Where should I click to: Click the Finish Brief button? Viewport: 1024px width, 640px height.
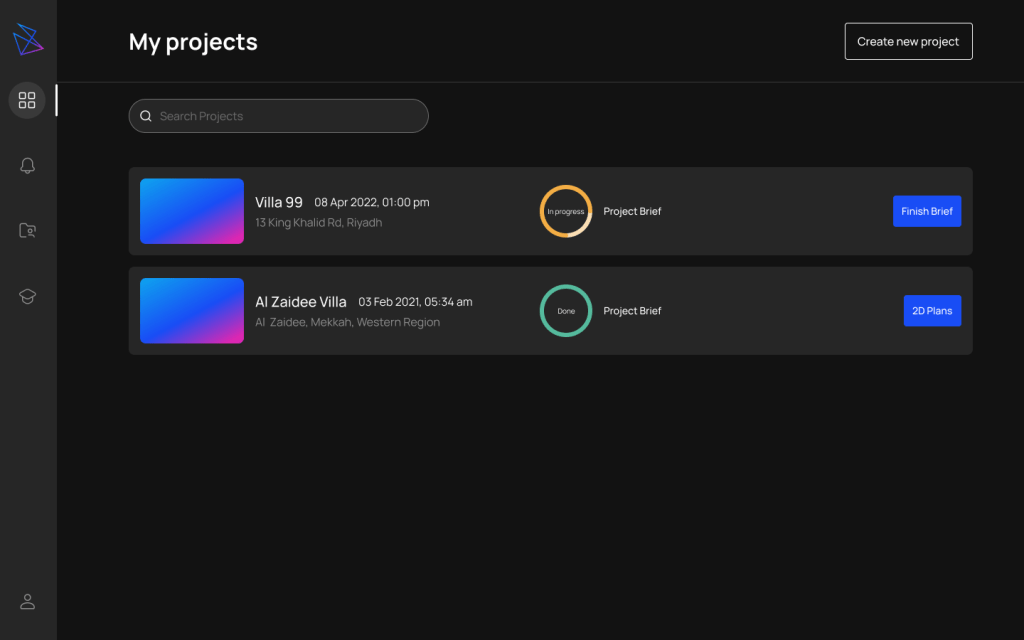click(926, 211)
